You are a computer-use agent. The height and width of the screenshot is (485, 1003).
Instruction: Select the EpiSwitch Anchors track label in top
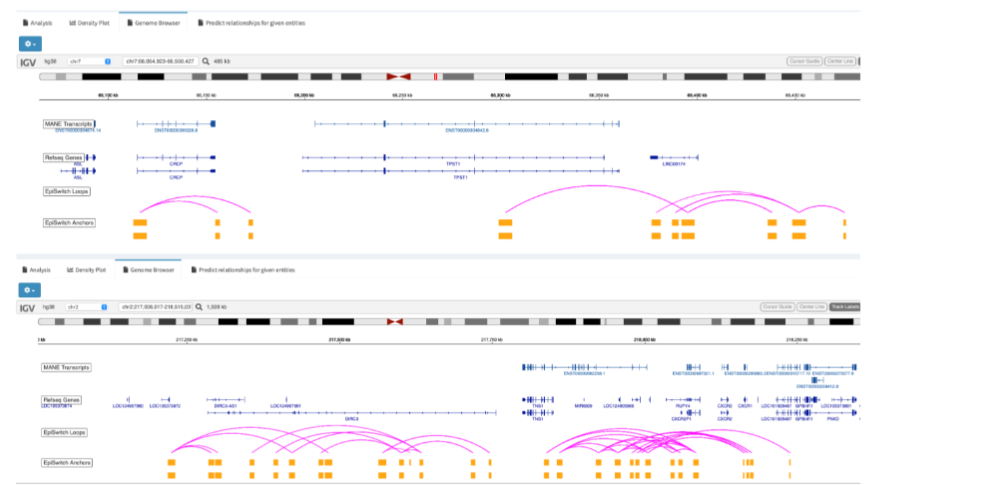[x=69, y=223]
